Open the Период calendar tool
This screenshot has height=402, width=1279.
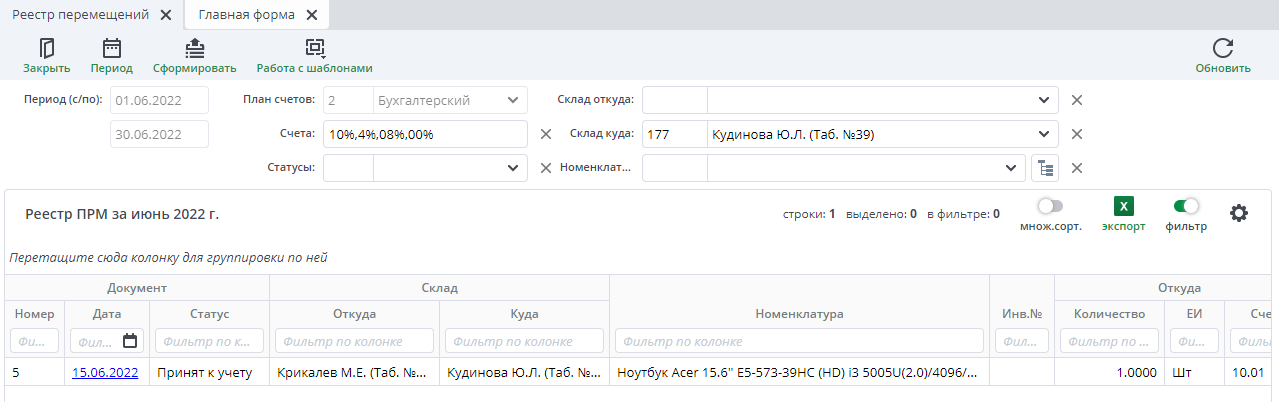[x=111, y=48]
